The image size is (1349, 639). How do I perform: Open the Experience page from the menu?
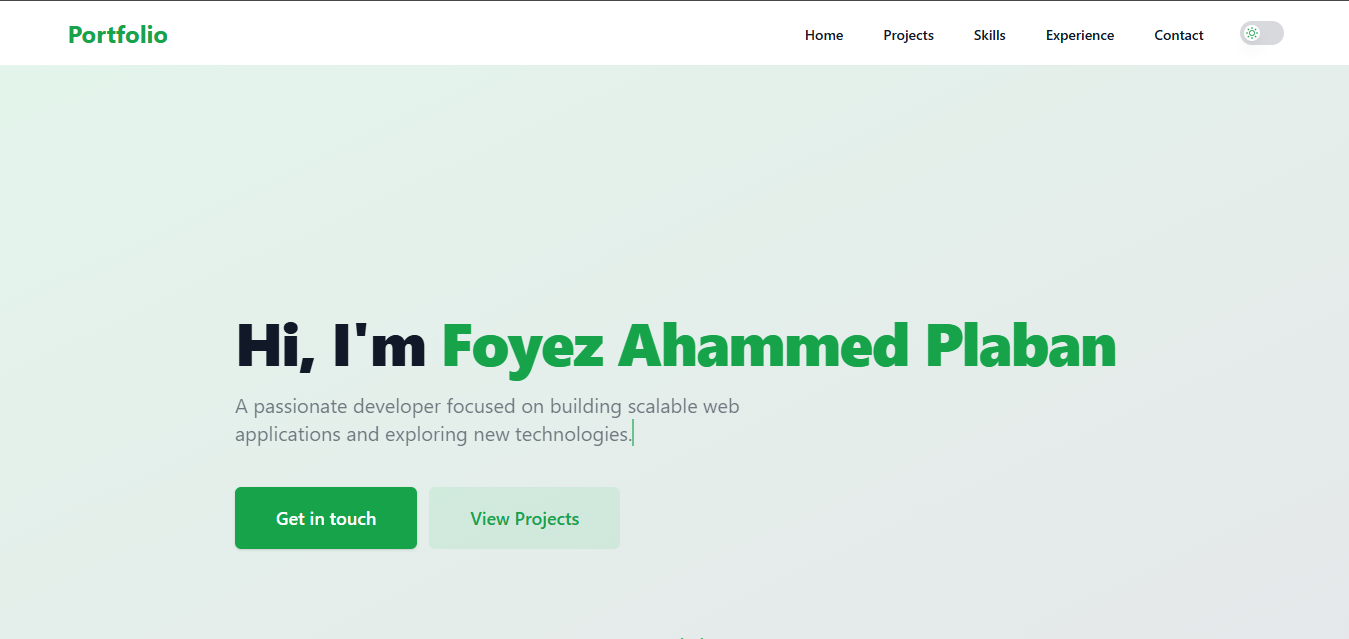click(x=1079, y=35)
